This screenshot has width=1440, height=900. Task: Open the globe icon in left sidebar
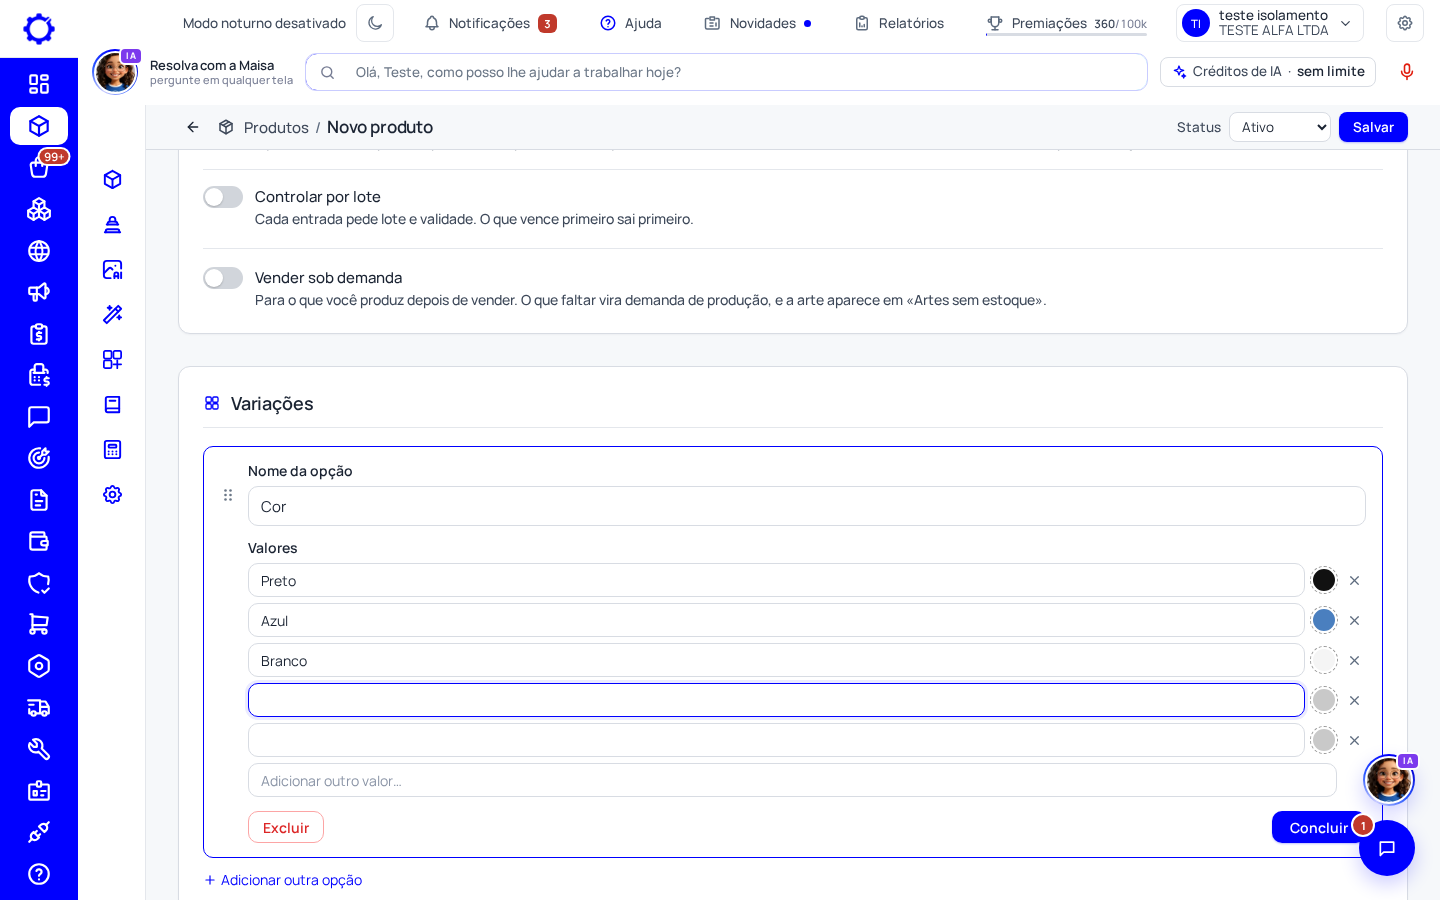coord(39,251)
